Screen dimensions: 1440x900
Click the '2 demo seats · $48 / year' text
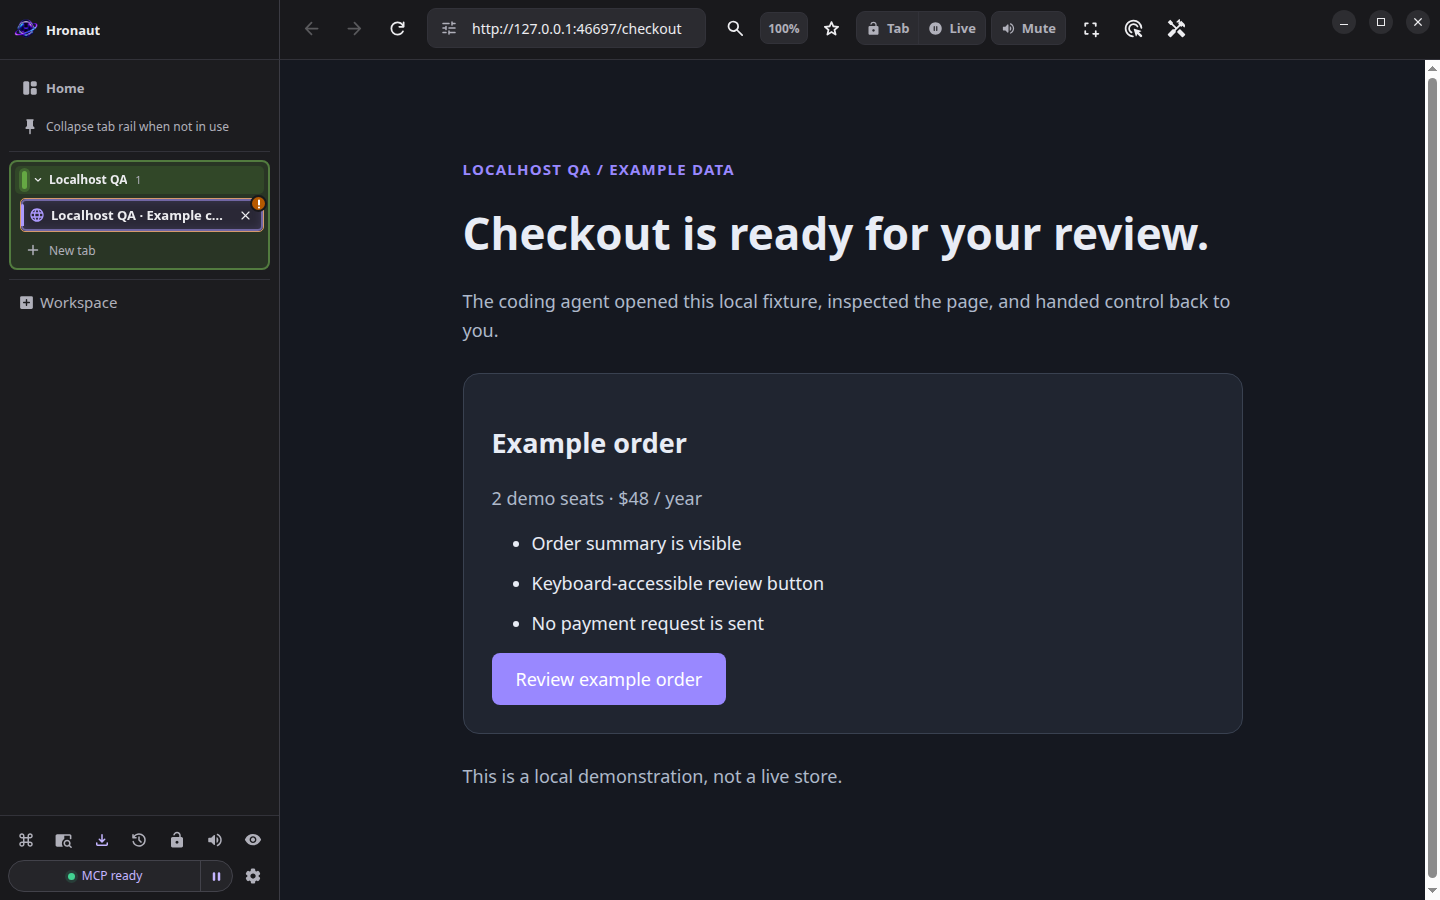[597, 498]
